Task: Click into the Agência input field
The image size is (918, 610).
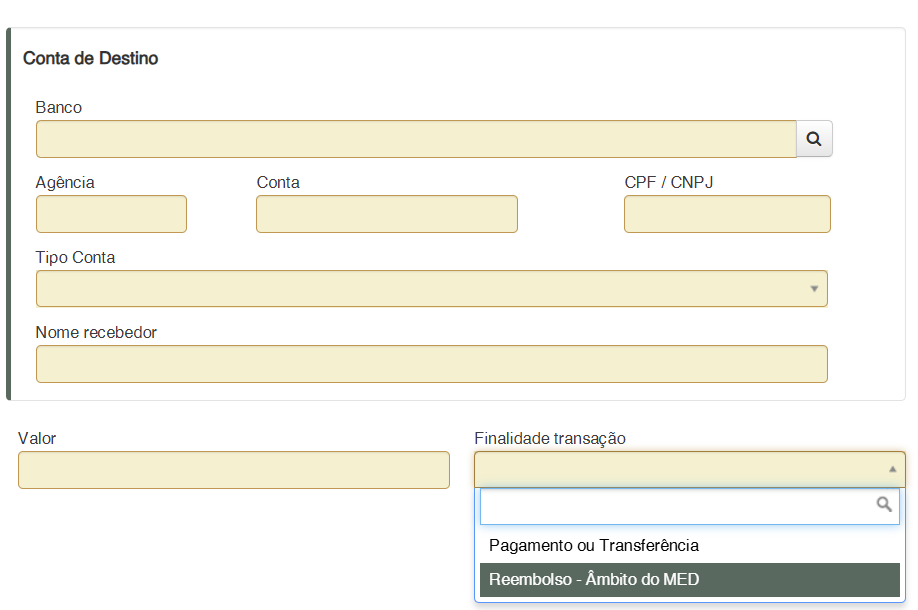Action: coord(111,214)
